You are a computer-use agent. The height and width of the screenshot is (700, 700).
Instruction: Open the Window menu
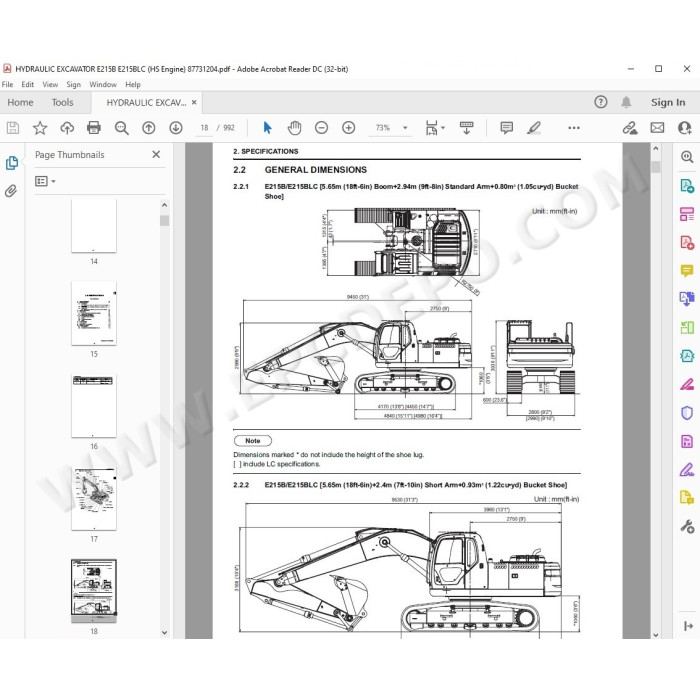coord(103,84)
